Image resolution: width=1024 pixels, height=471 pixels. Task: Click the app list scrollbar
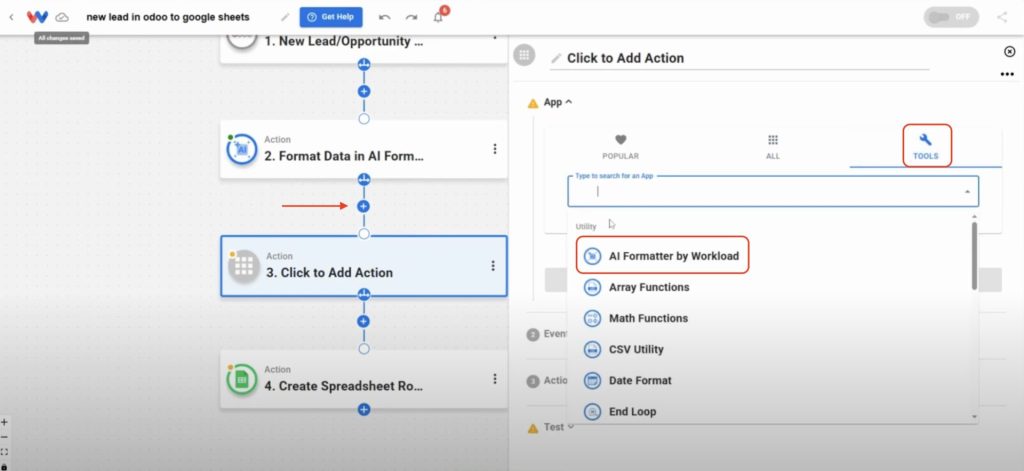tap(974, 255)
